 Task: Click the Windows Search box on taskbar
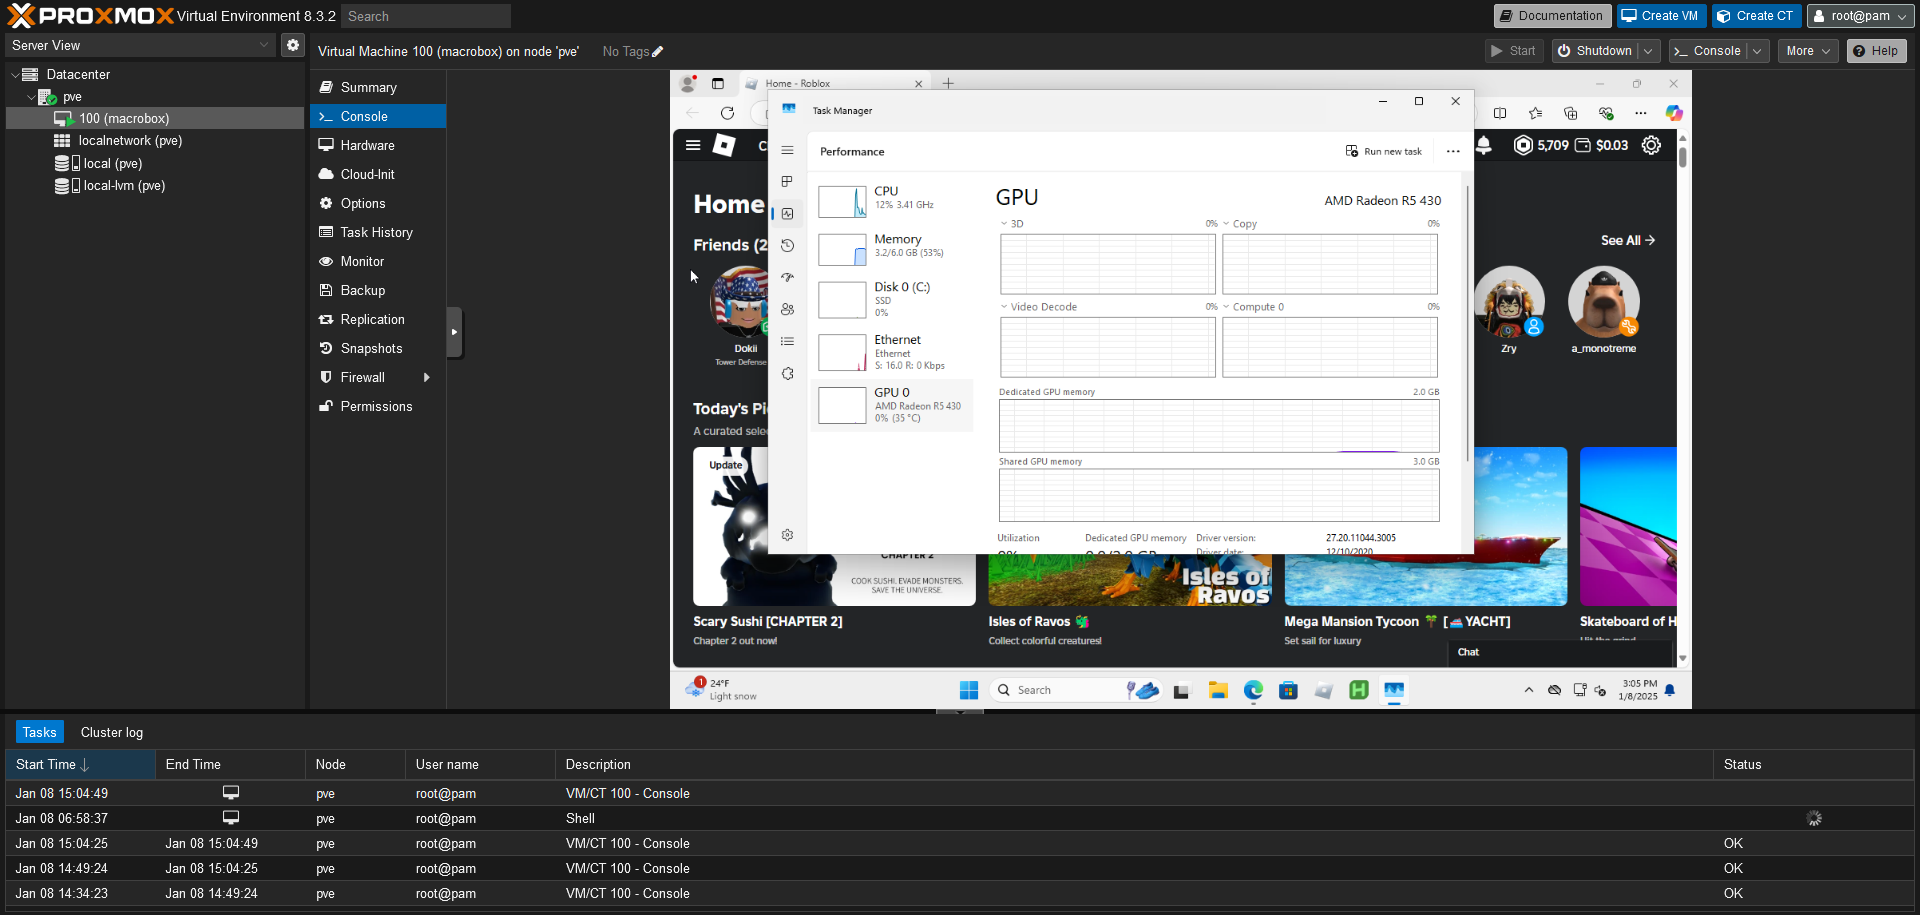tap(1060, 690)
